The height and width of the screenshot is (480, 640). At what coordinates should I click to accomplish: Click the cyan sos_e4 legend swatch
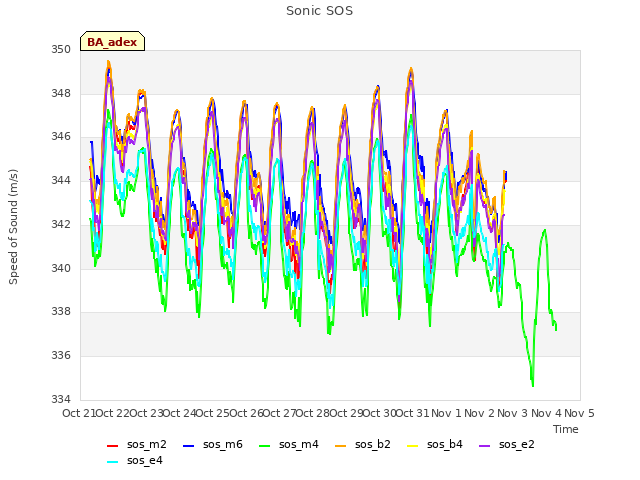(112, 462)
